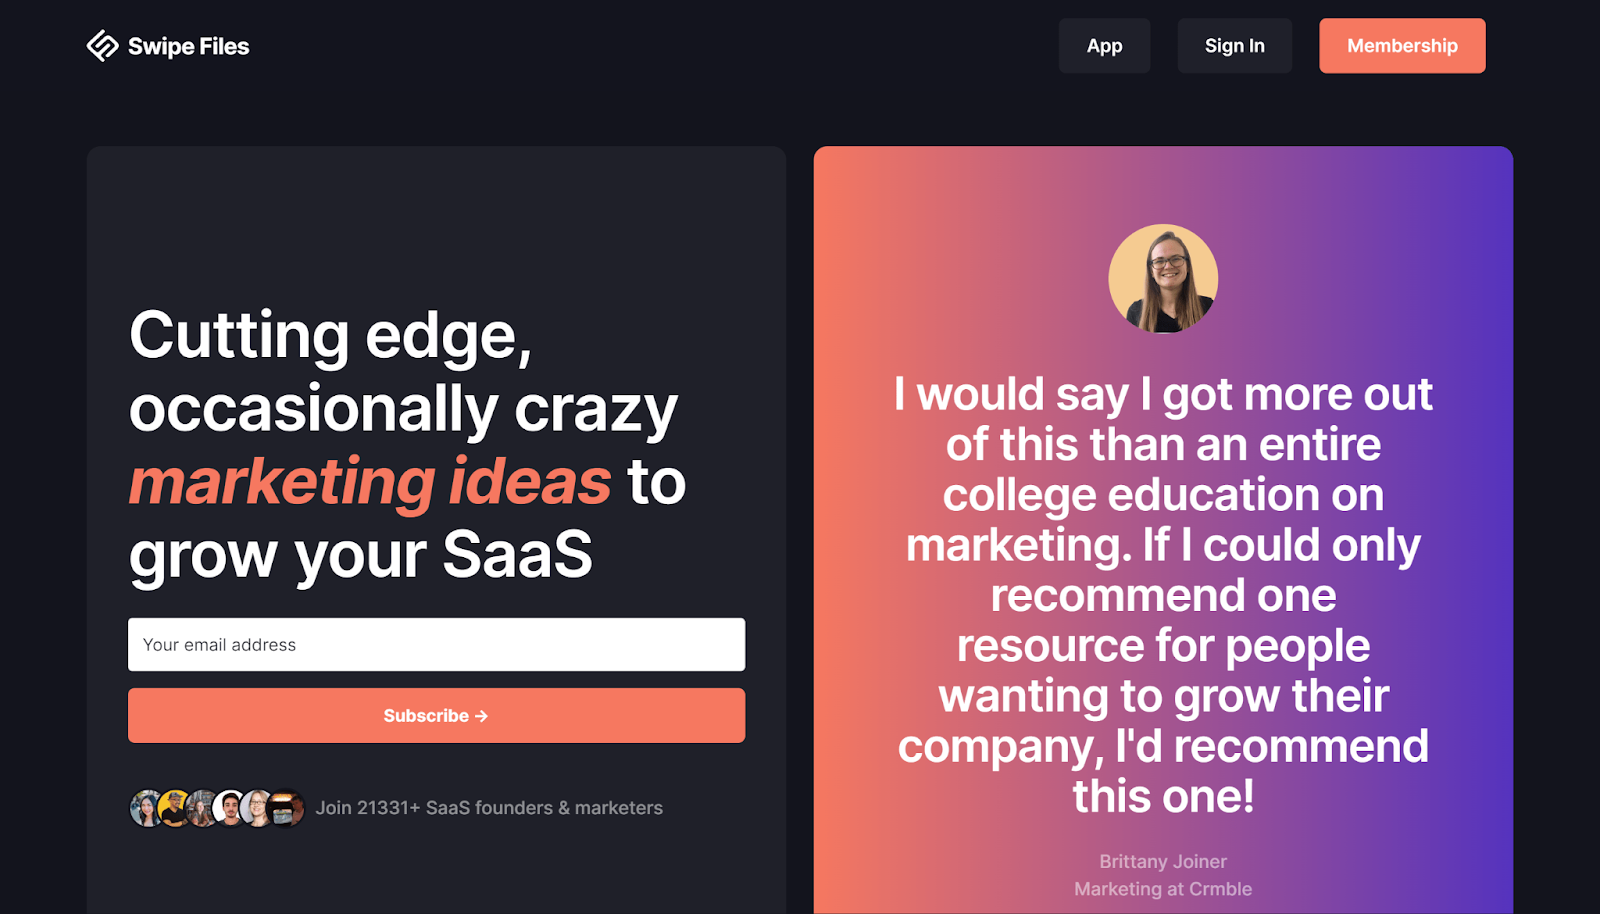The image size is (1600, 914).
Task: Click the third member avatar with bookshelf background
Action: pos(198,808)
